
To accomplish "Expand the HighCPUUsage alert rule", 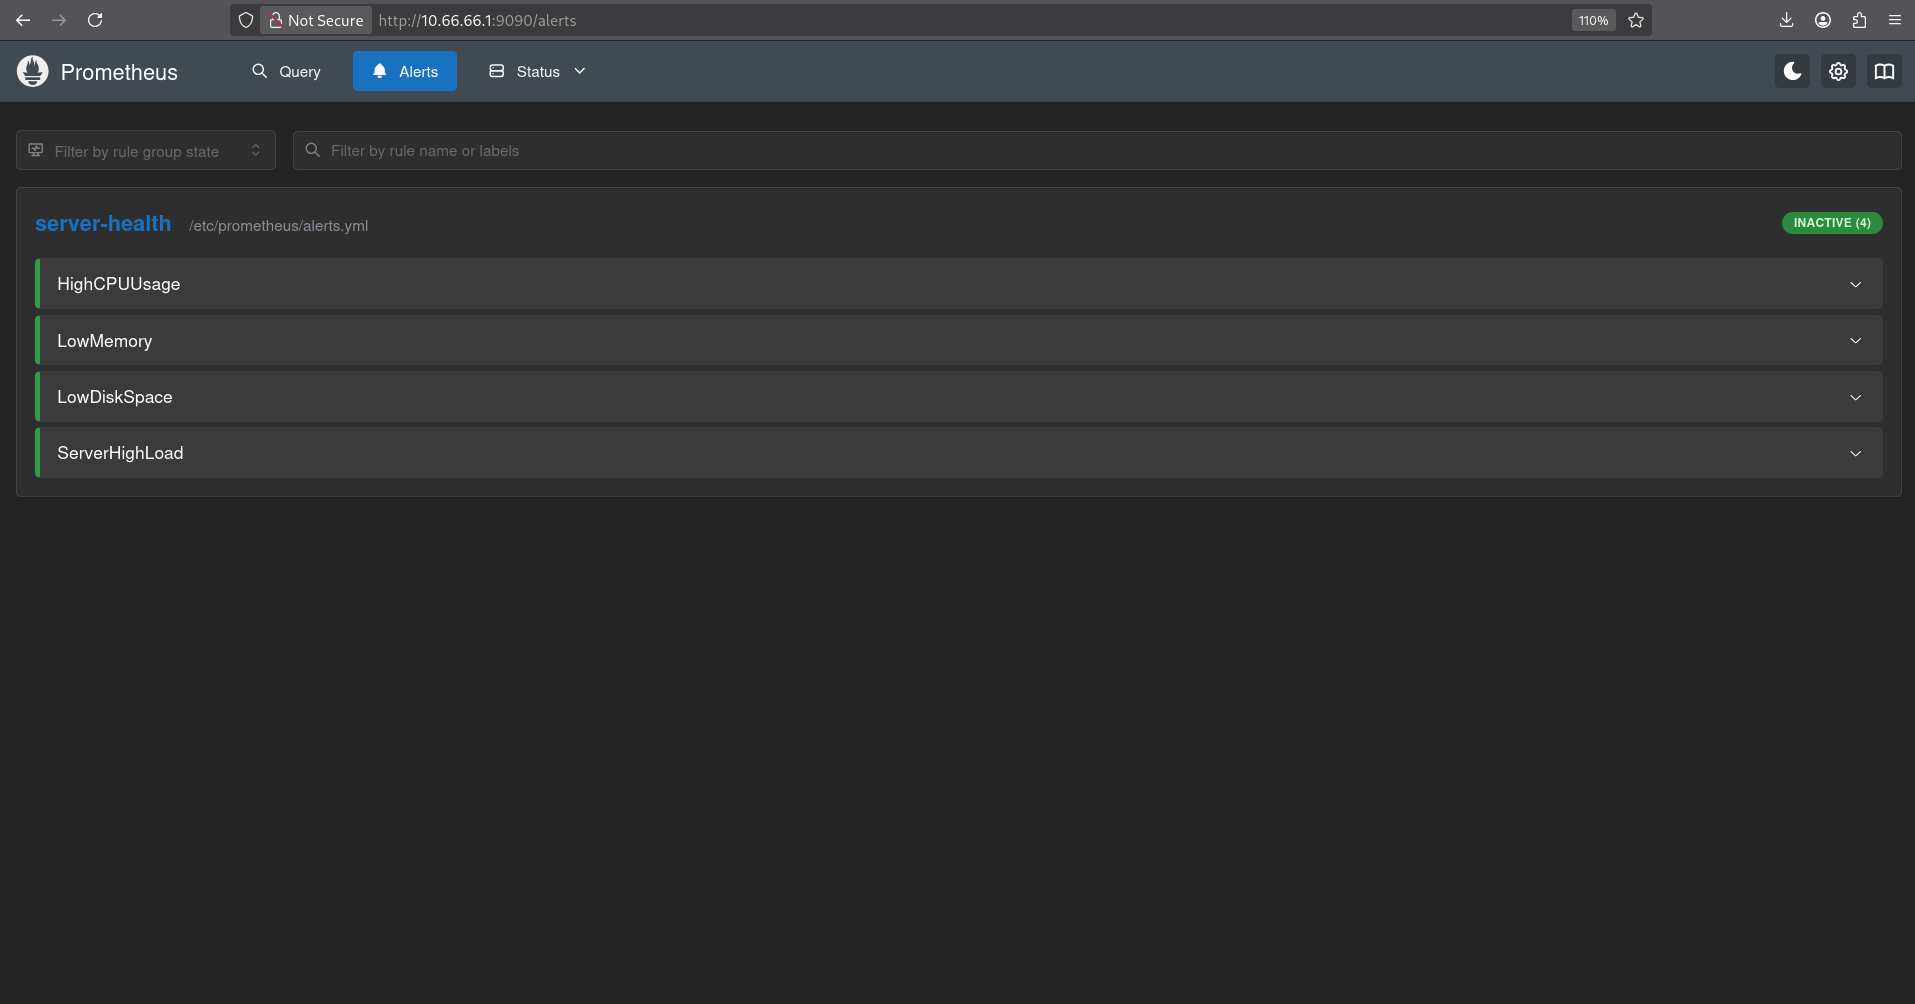I will 959,284.
